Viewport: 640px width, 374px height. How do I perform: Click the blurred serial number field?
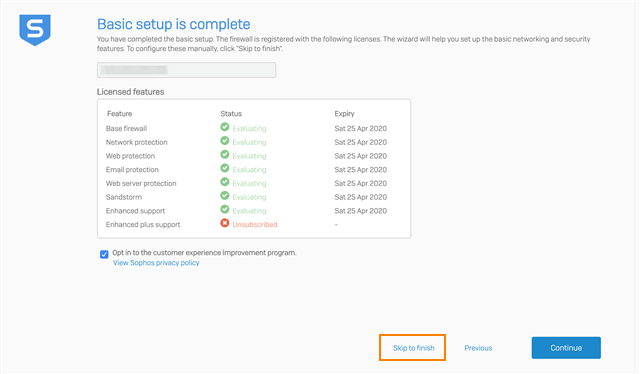click(x=187, y=70)
